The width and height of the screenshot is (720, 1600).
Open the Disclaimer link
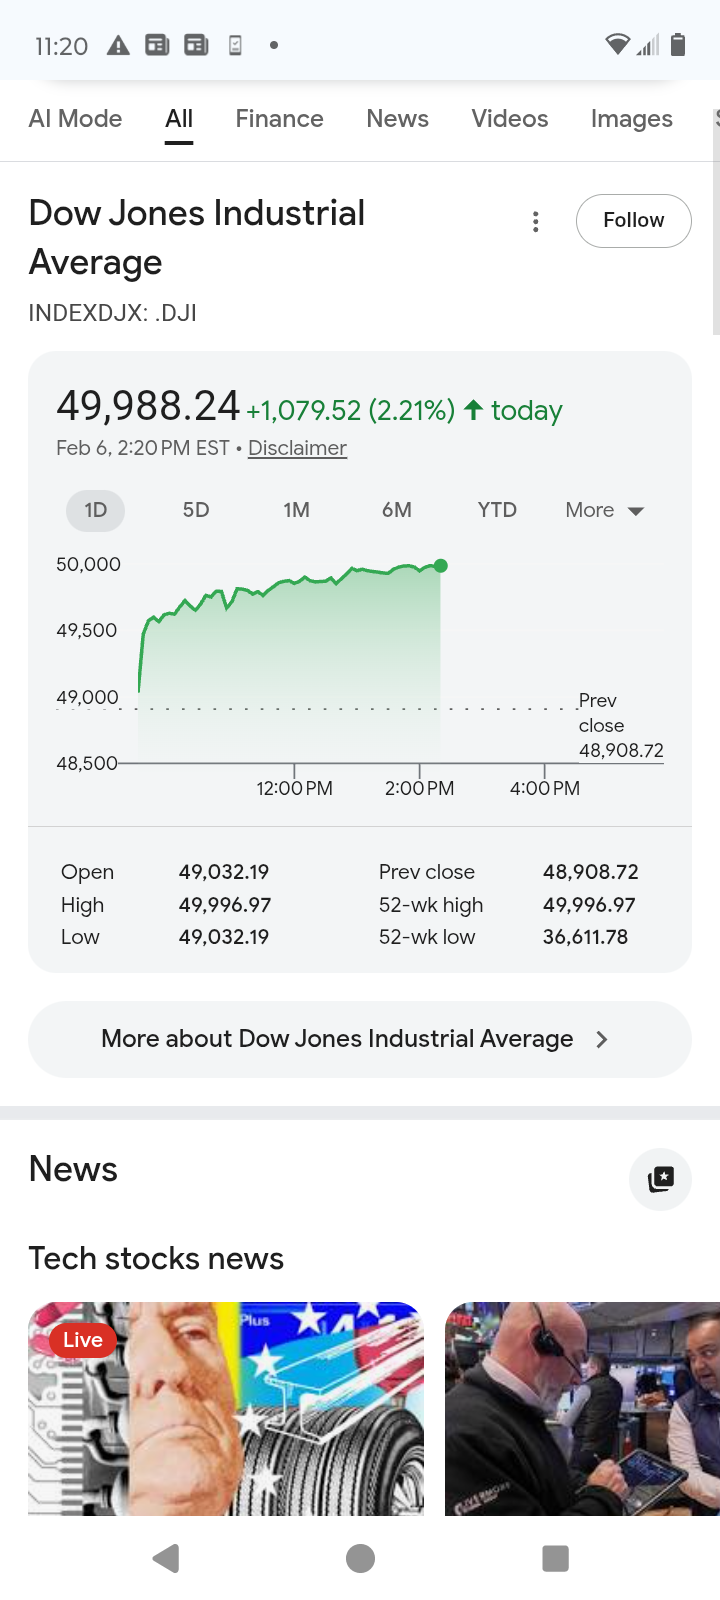coord(297,448)
